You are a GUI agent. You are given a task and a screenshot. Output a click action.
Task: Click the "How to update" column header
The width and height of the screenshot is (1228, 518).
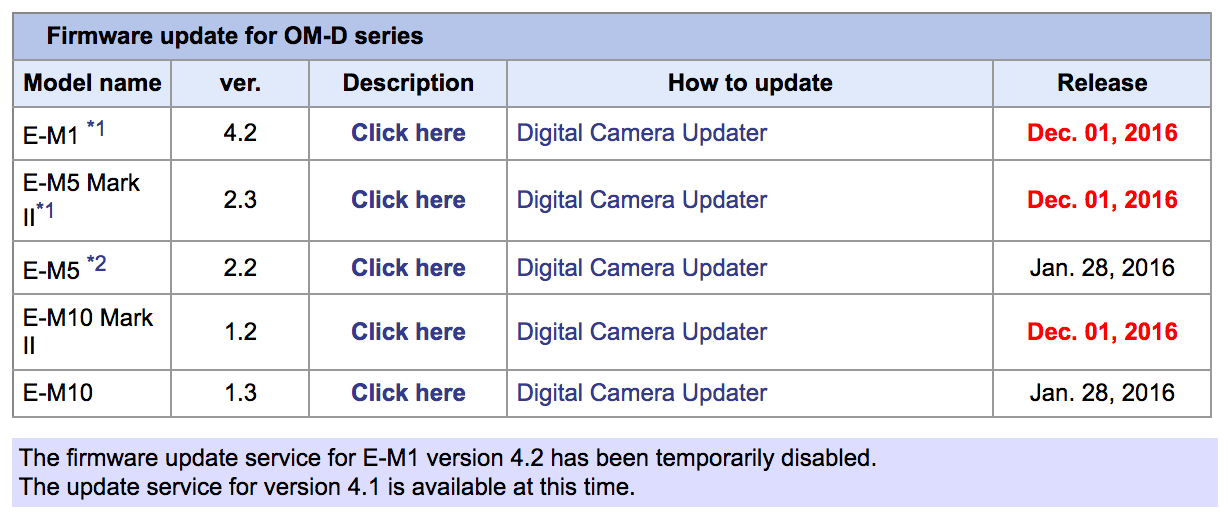coord(750,83)
